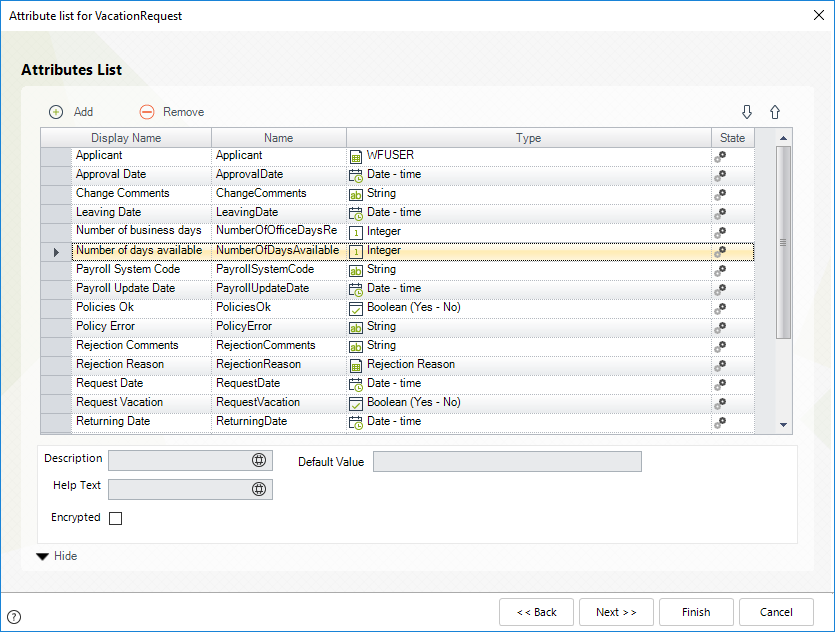Image resolution: width=835 pixels, height=632 pixels.
Task: Click the scrollbar up arrow
Action: 783,138
